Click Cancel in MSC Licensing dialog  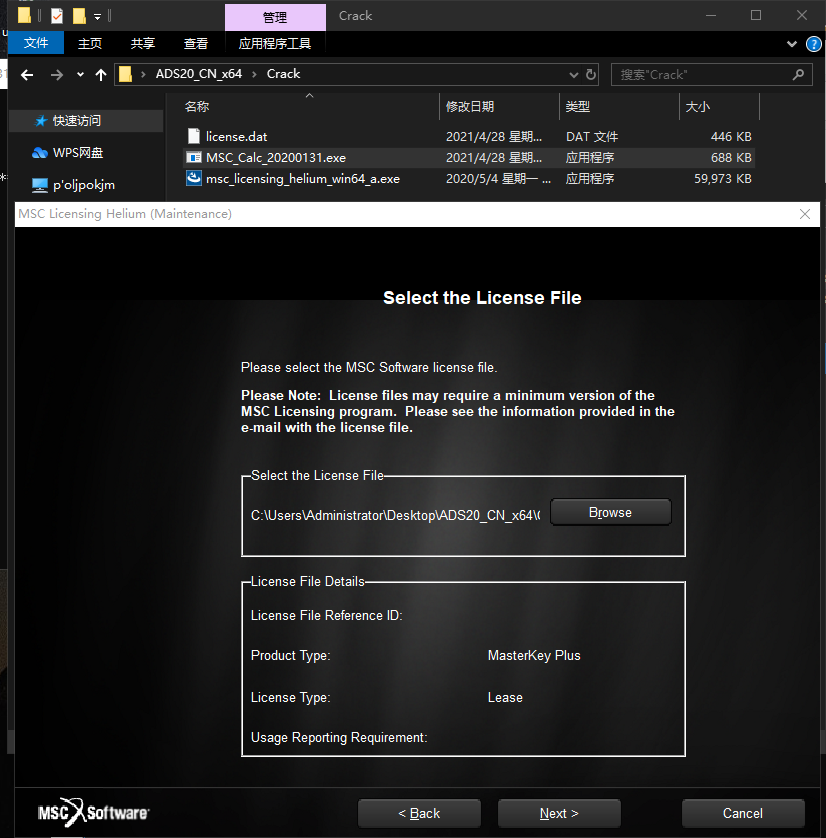pos(743,813)
